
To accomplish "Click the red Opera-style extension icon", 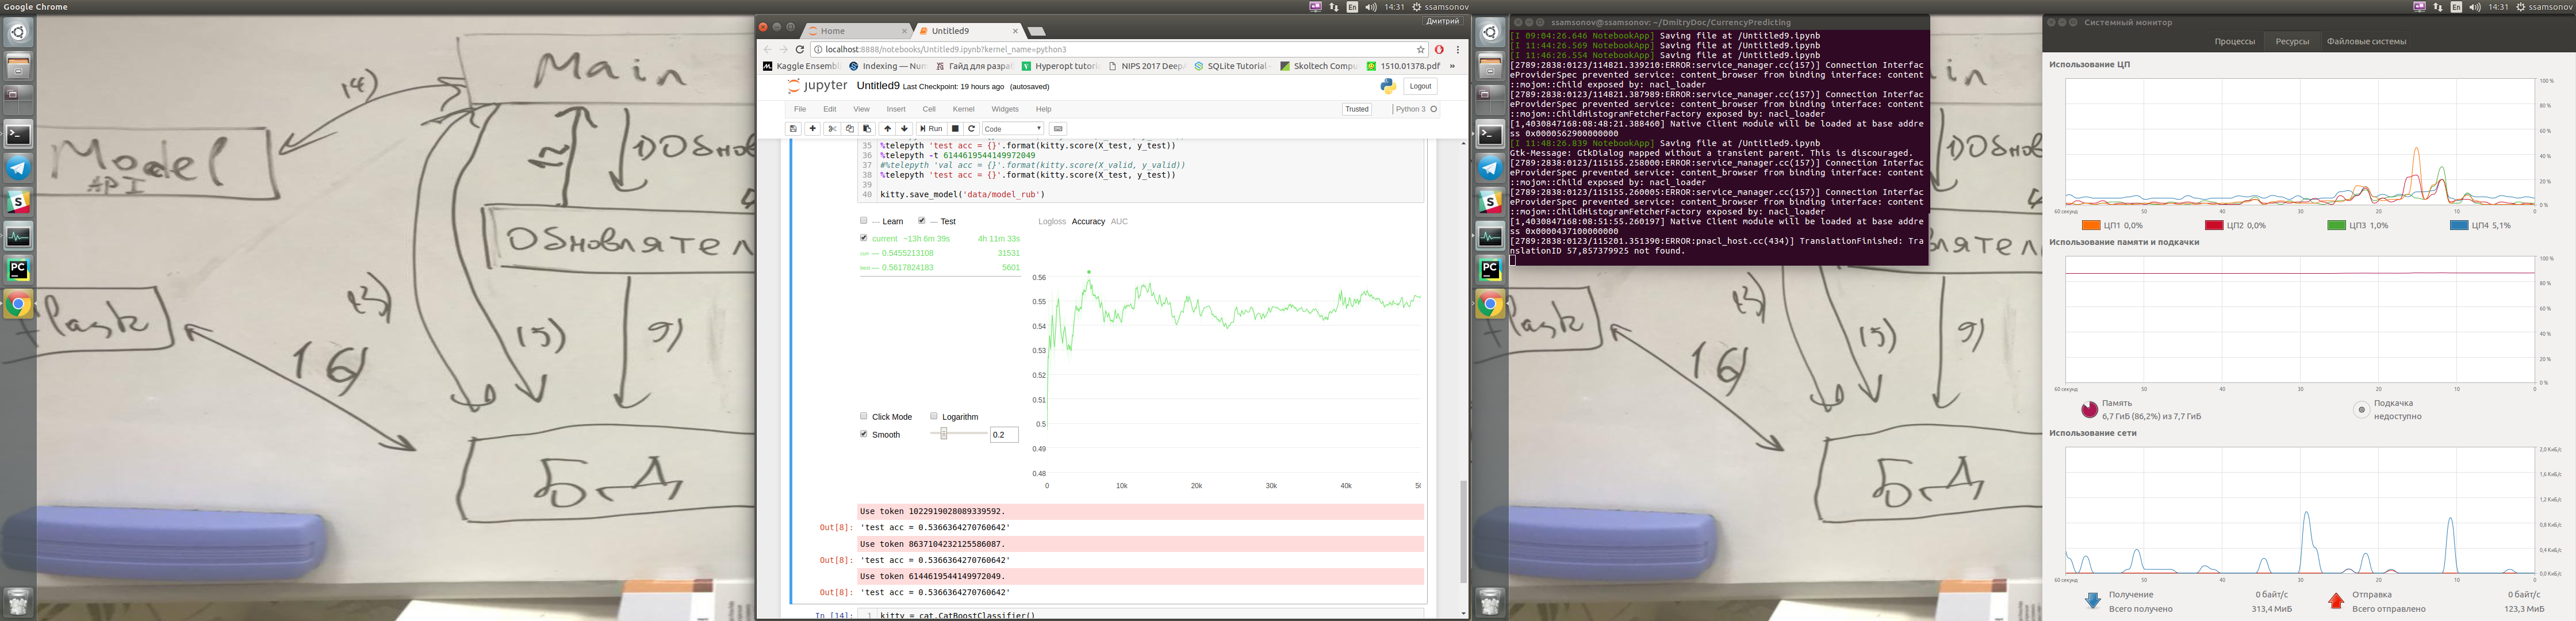I will point(1439,49).
